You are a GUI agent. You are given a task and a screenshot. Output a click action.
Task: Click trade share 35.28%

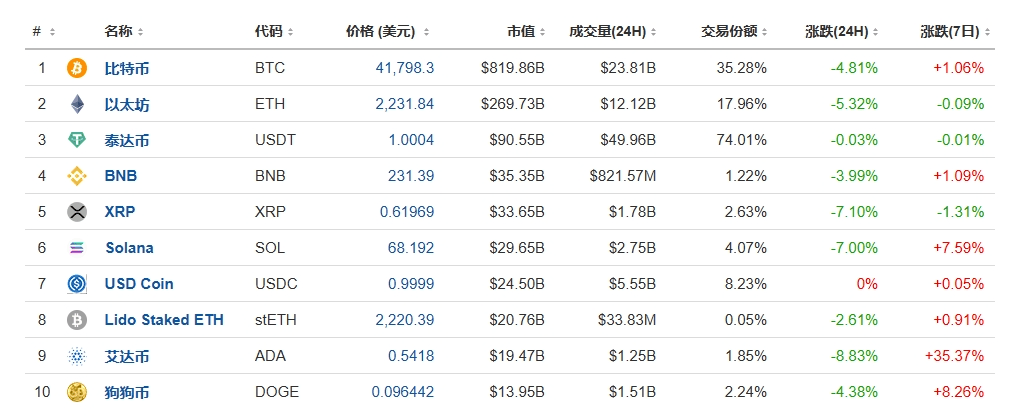pos(742,68)
